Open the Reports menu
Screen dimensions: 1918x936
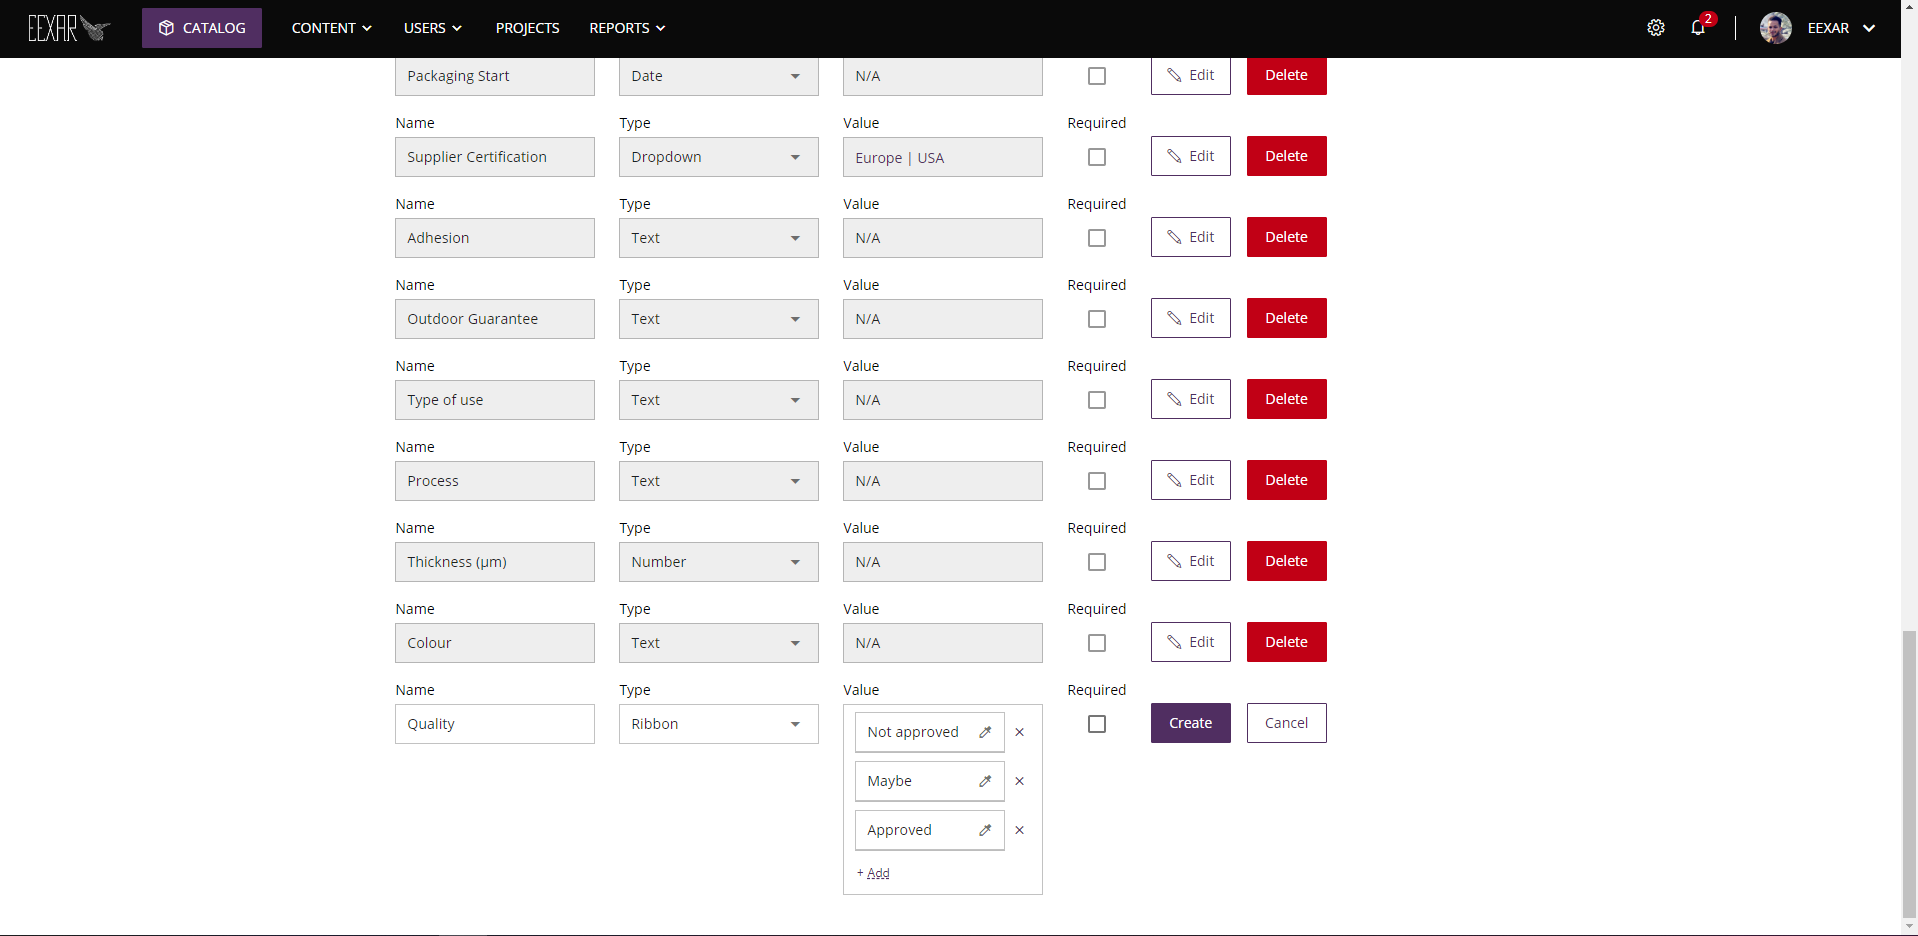(x=627, y=28)
